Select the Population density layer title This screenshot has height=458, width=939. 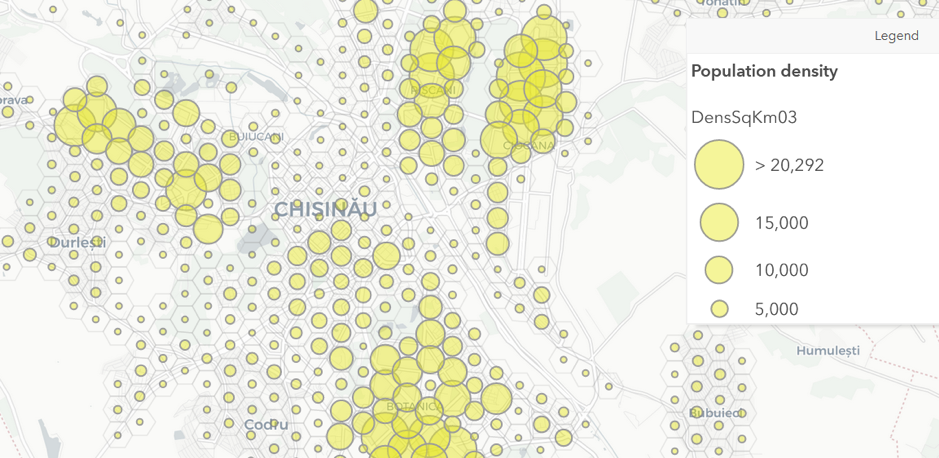pyautogui.click(x=764, y=72)
